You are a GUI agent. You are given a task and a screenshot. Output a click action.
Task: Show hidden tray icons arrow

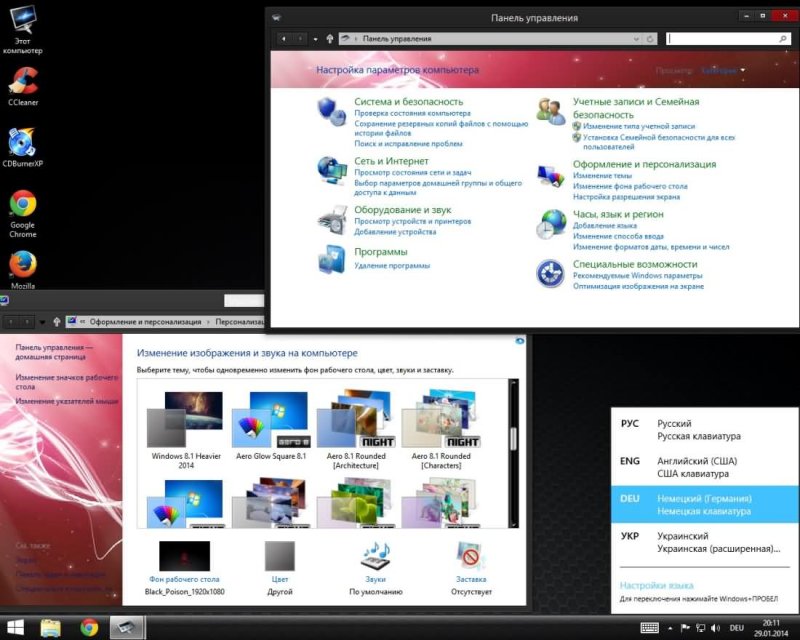[670, 628]
